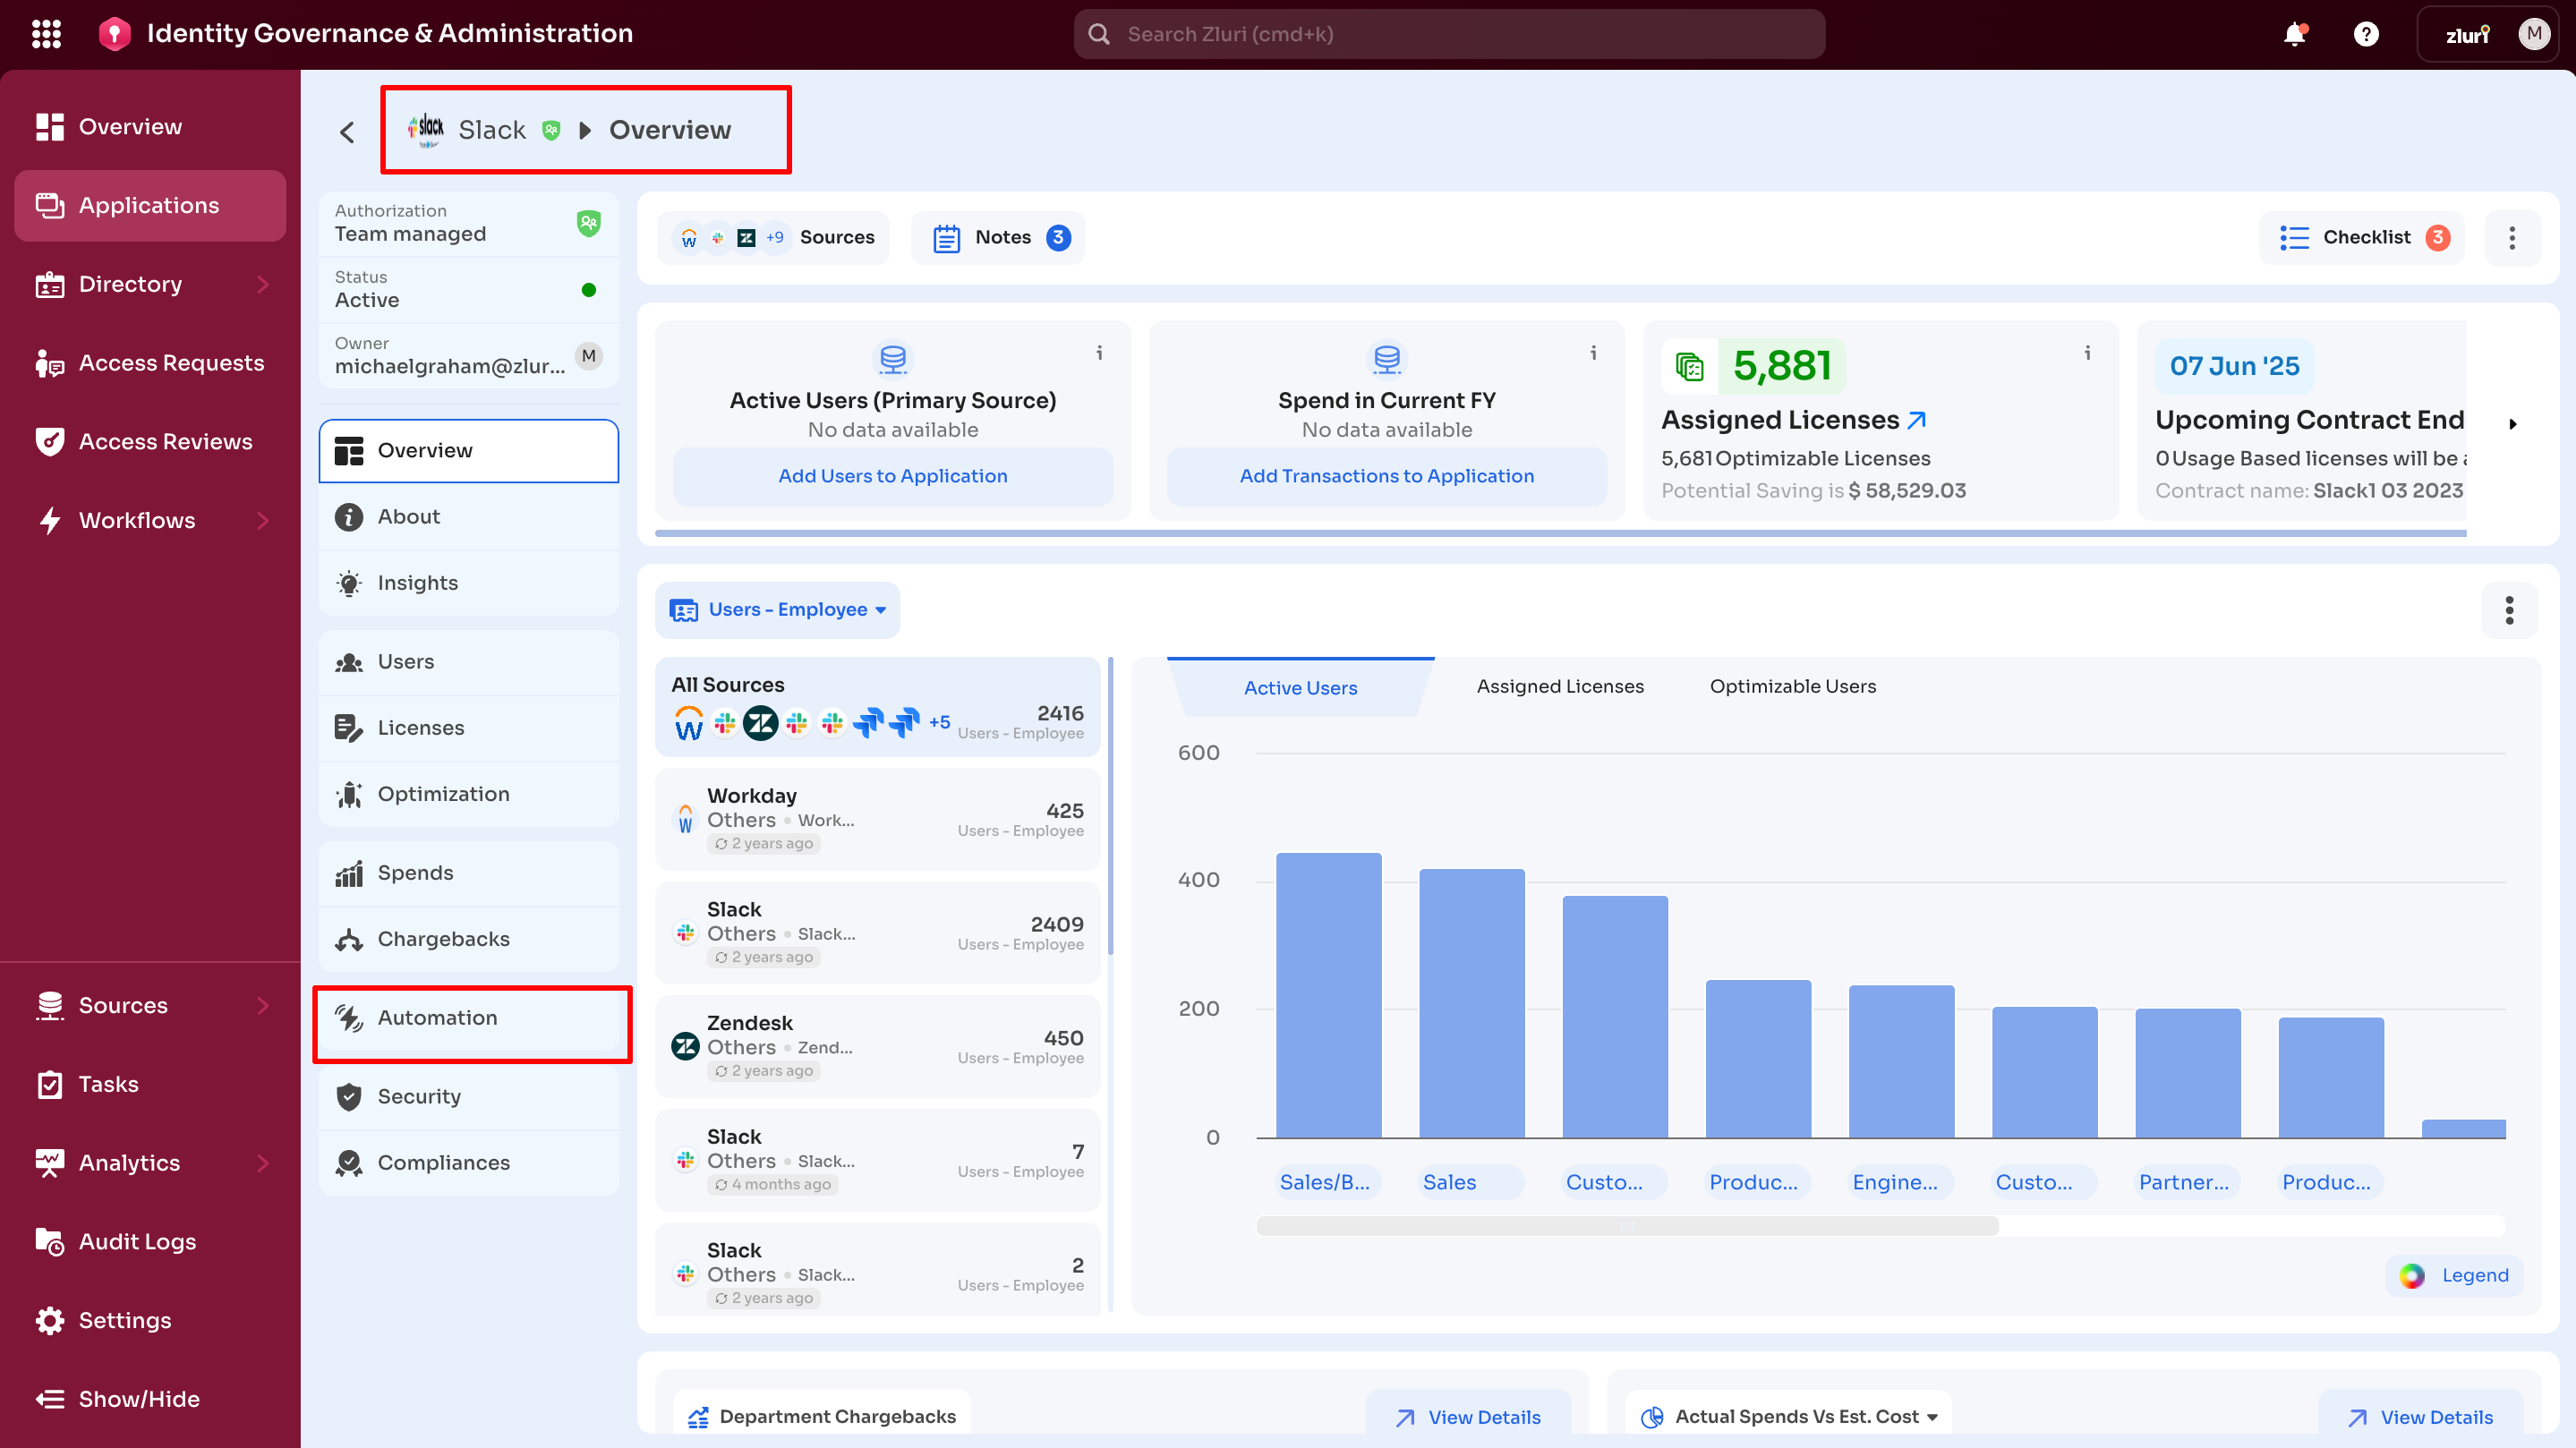Click Add Transactions to Application button

[1386, 476]
